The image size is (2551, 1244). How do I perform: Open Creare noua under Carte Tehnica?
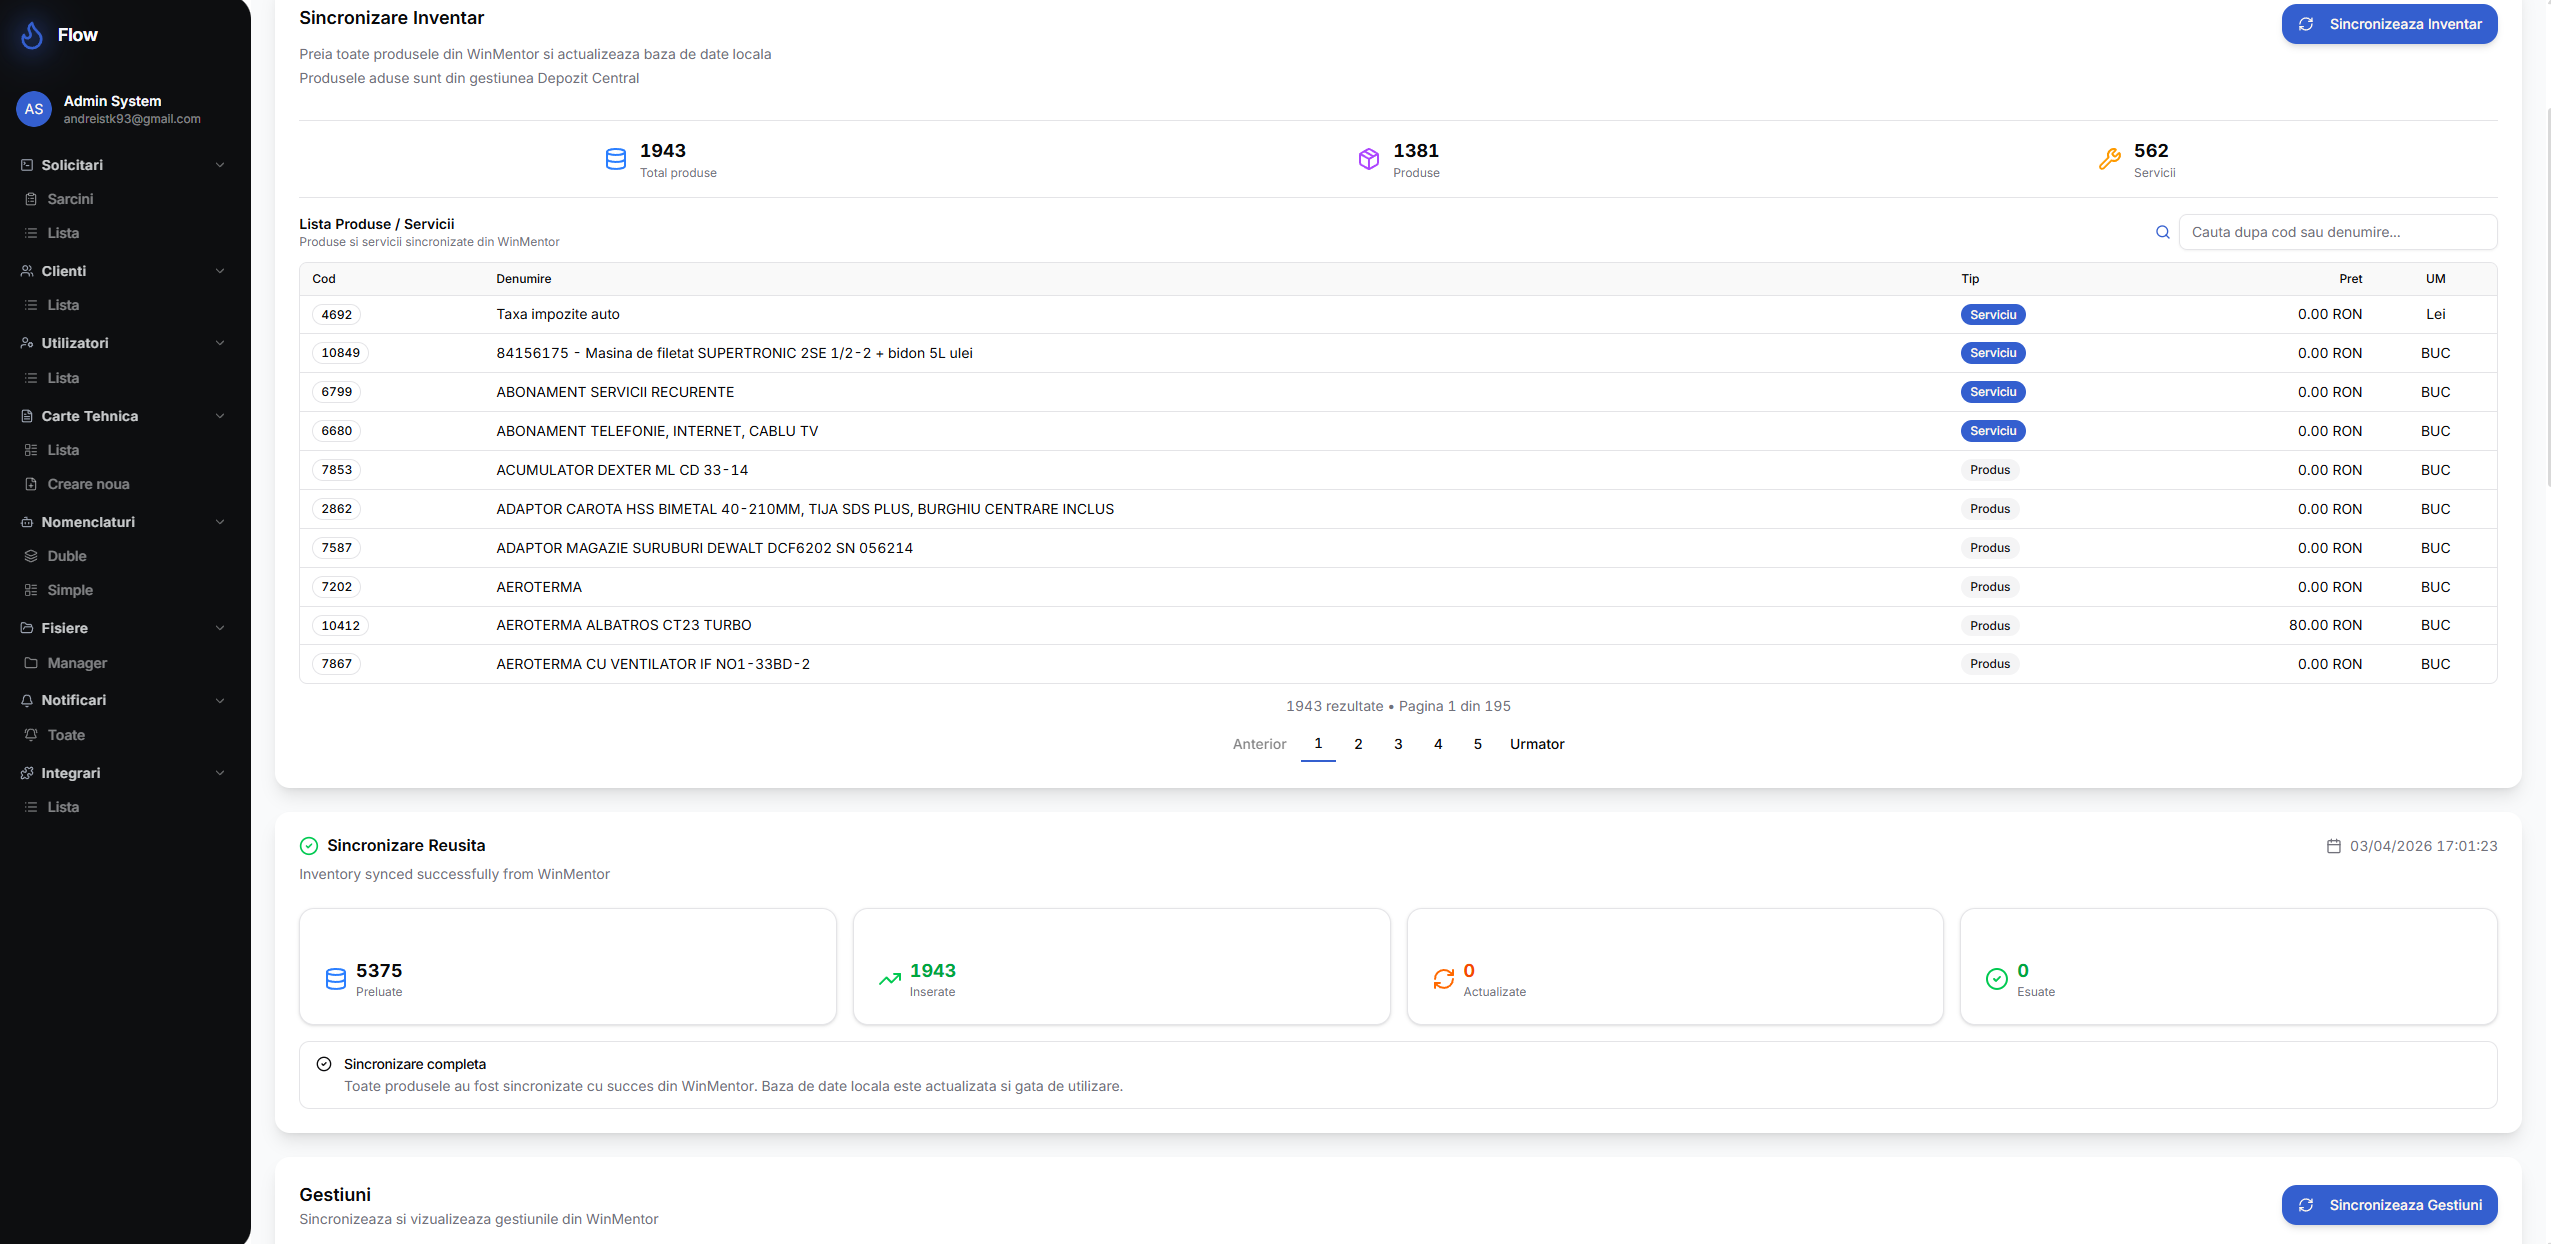(x=88, y=484)
